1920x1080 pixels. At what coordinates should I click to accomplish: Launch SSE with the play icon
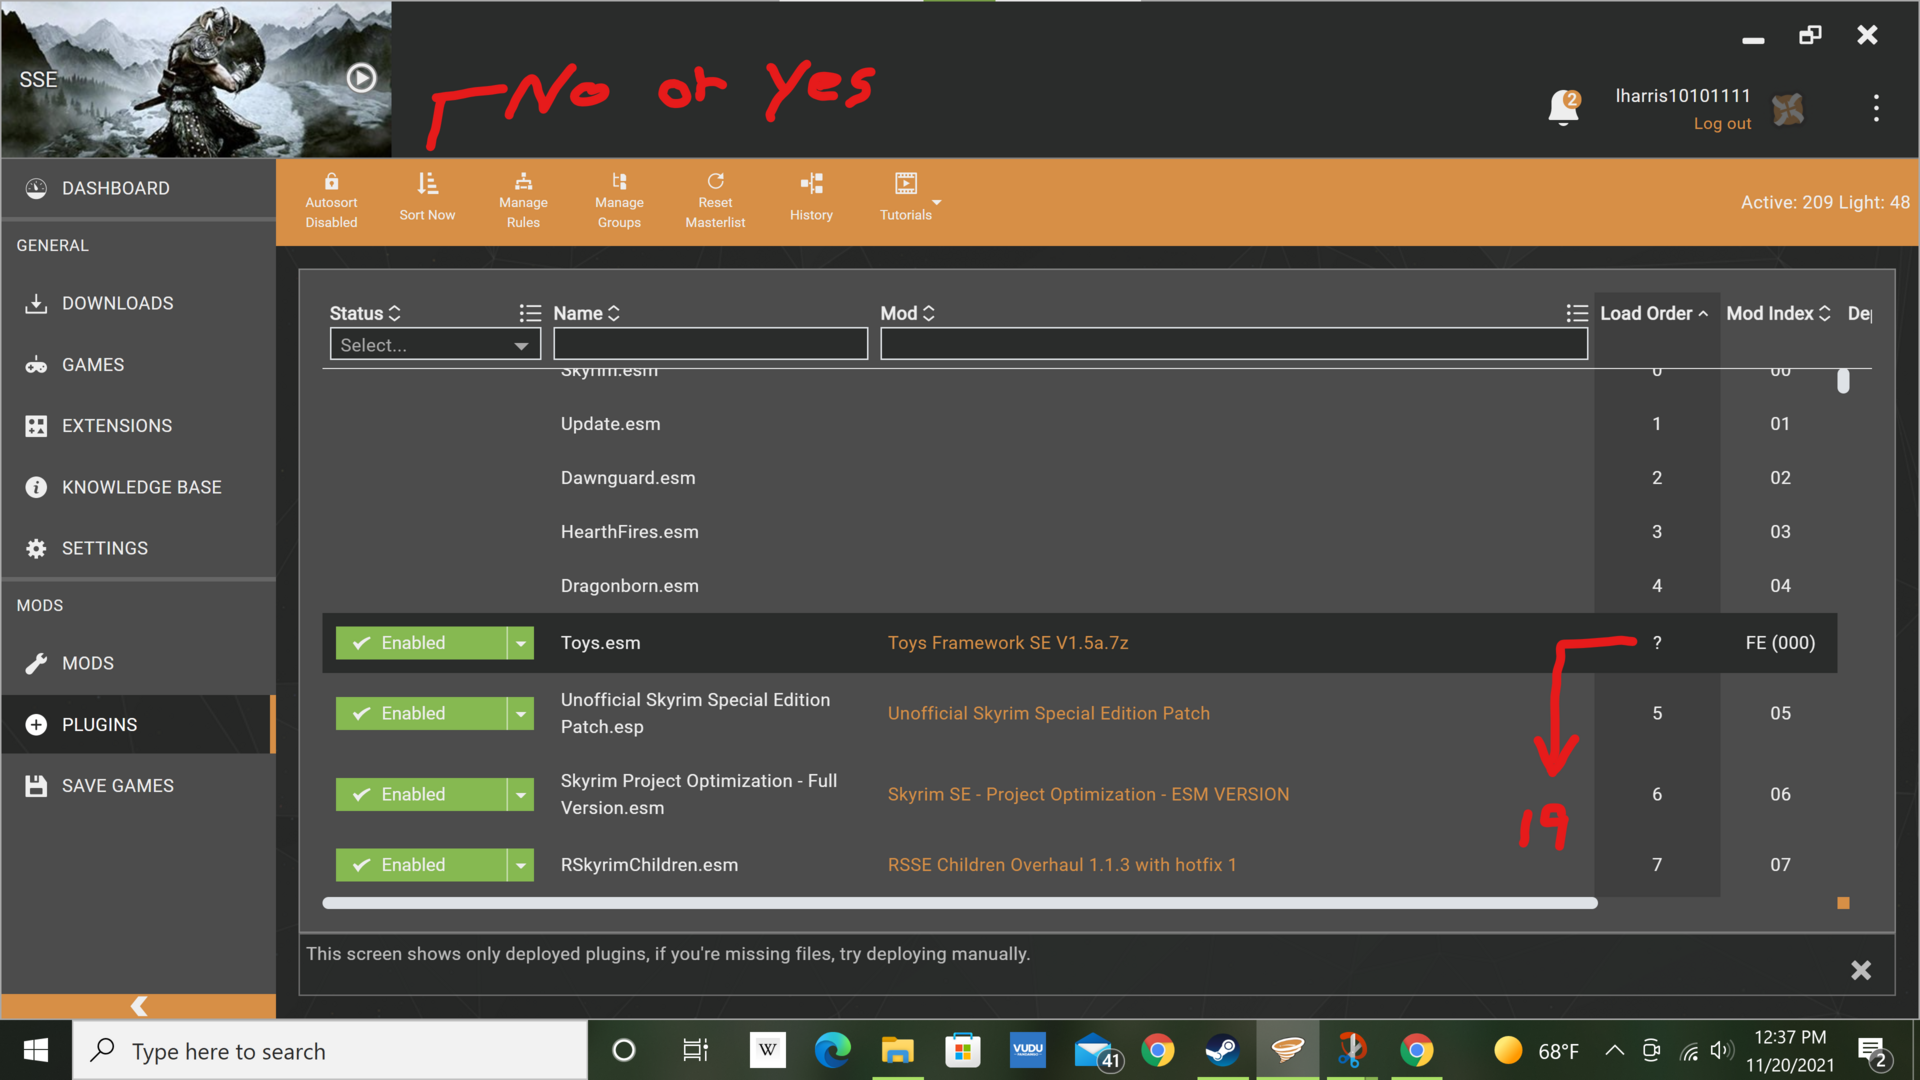tap(361, 78)
